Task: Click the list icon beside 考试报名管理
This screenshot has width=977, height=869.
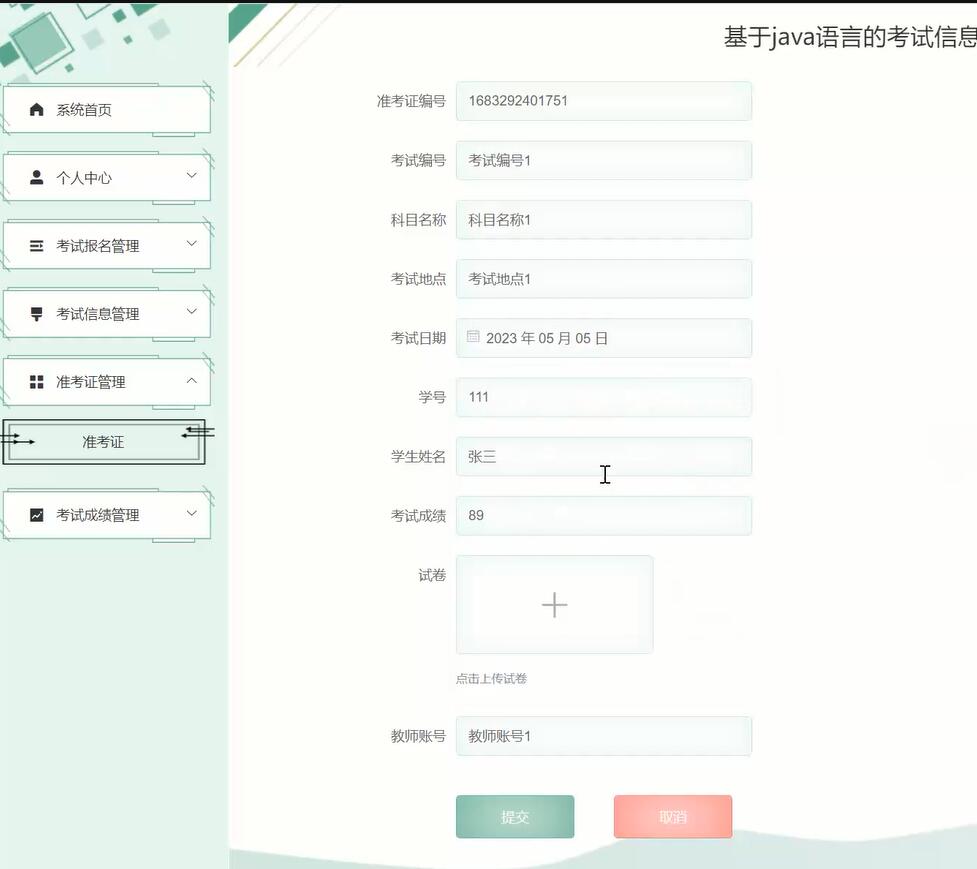Action: [x=37, y=244]
